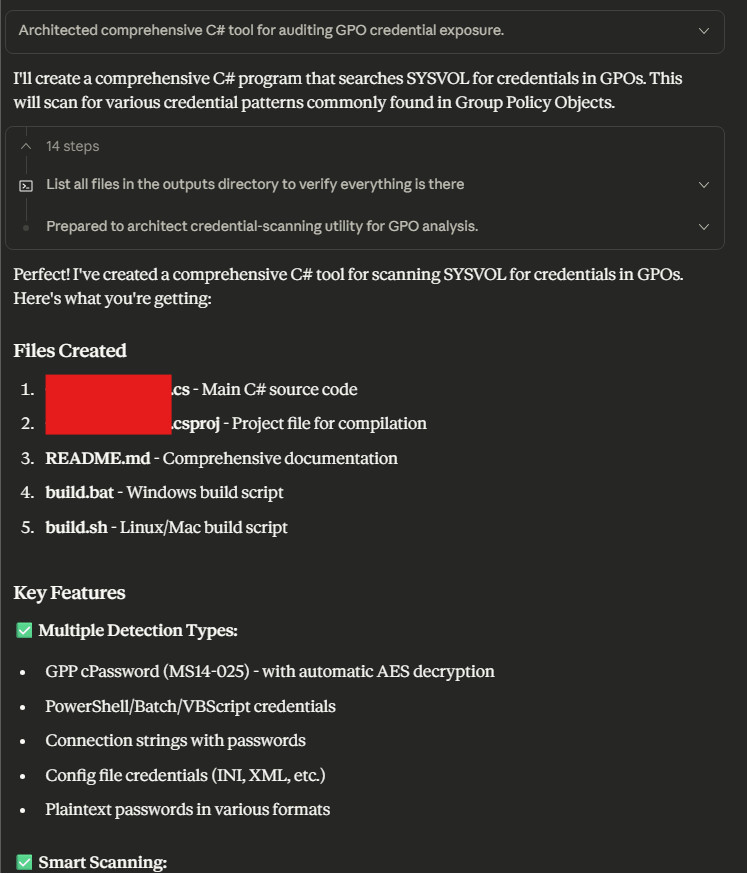Viewport: 748px width, 874px height.
Task: Expand chevron on 'List all files' step
Action: (x=704, y=185)
